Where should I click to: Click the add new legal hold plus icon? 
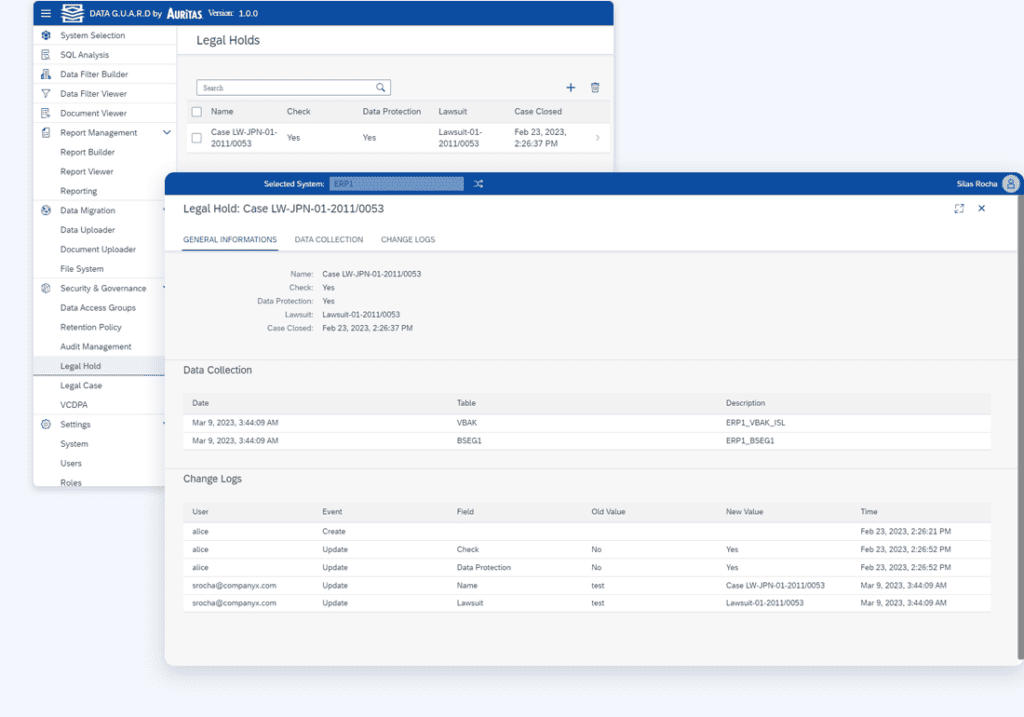(x=571, y=87)
